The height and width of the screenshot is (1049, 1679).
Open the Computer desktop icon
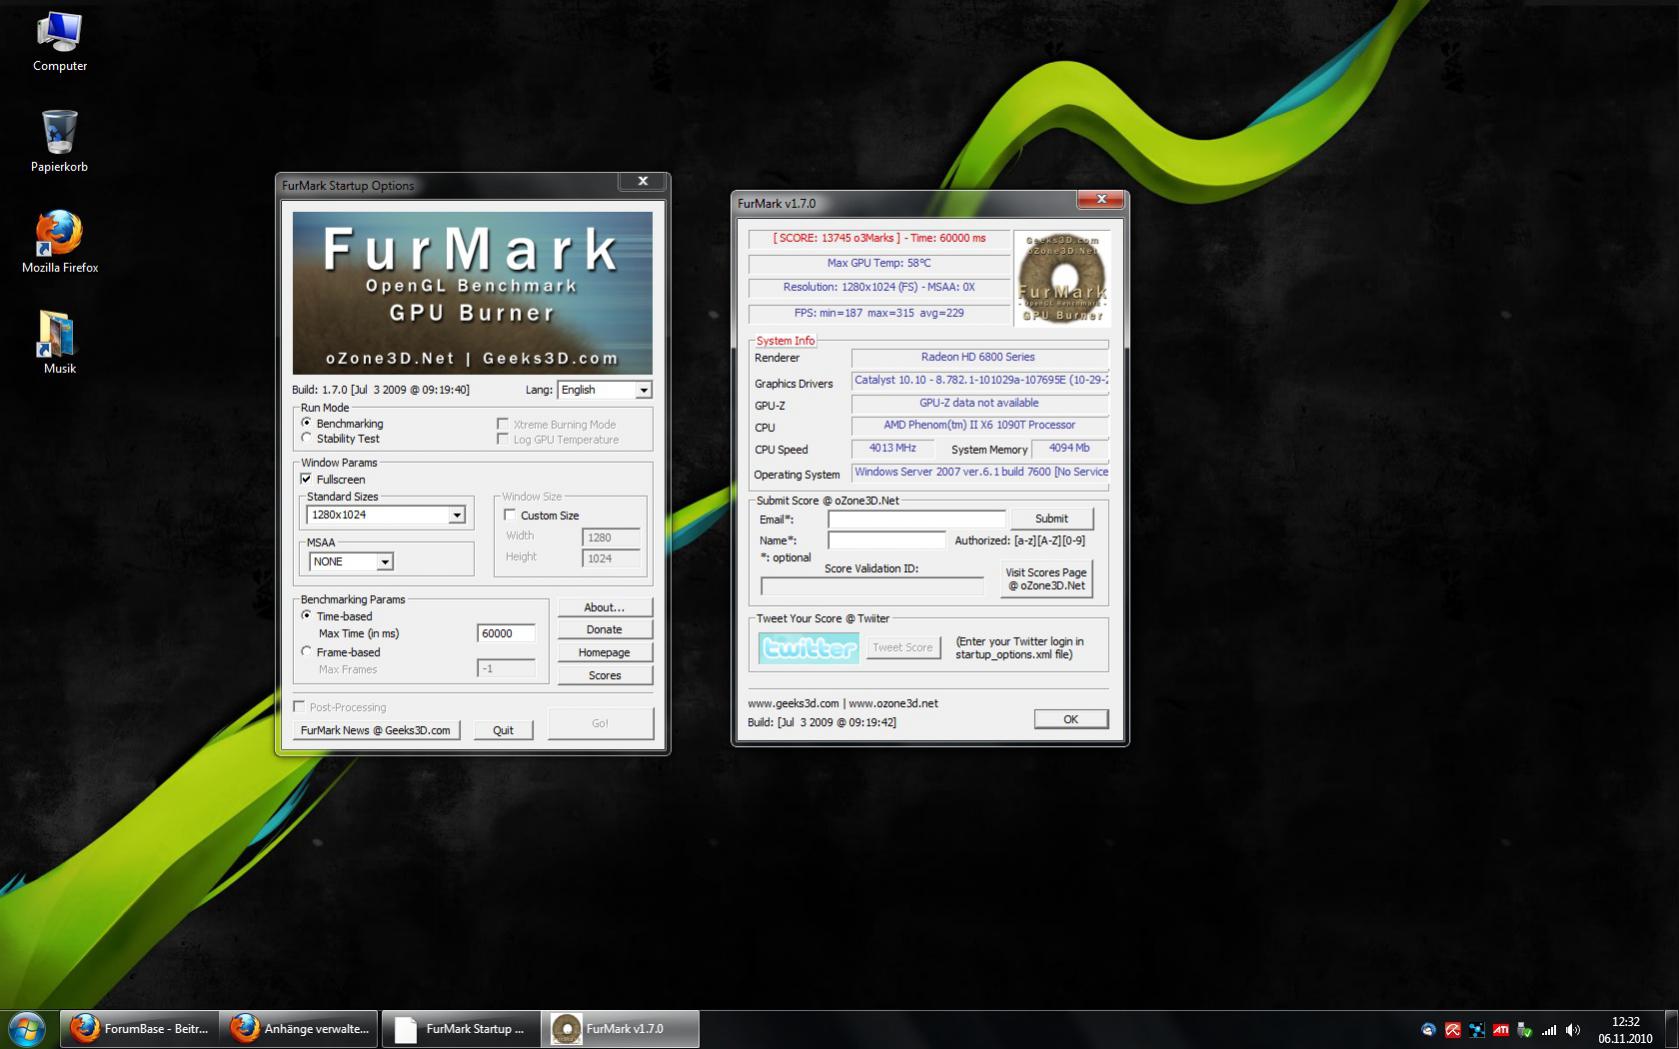(x=59, y=42)
